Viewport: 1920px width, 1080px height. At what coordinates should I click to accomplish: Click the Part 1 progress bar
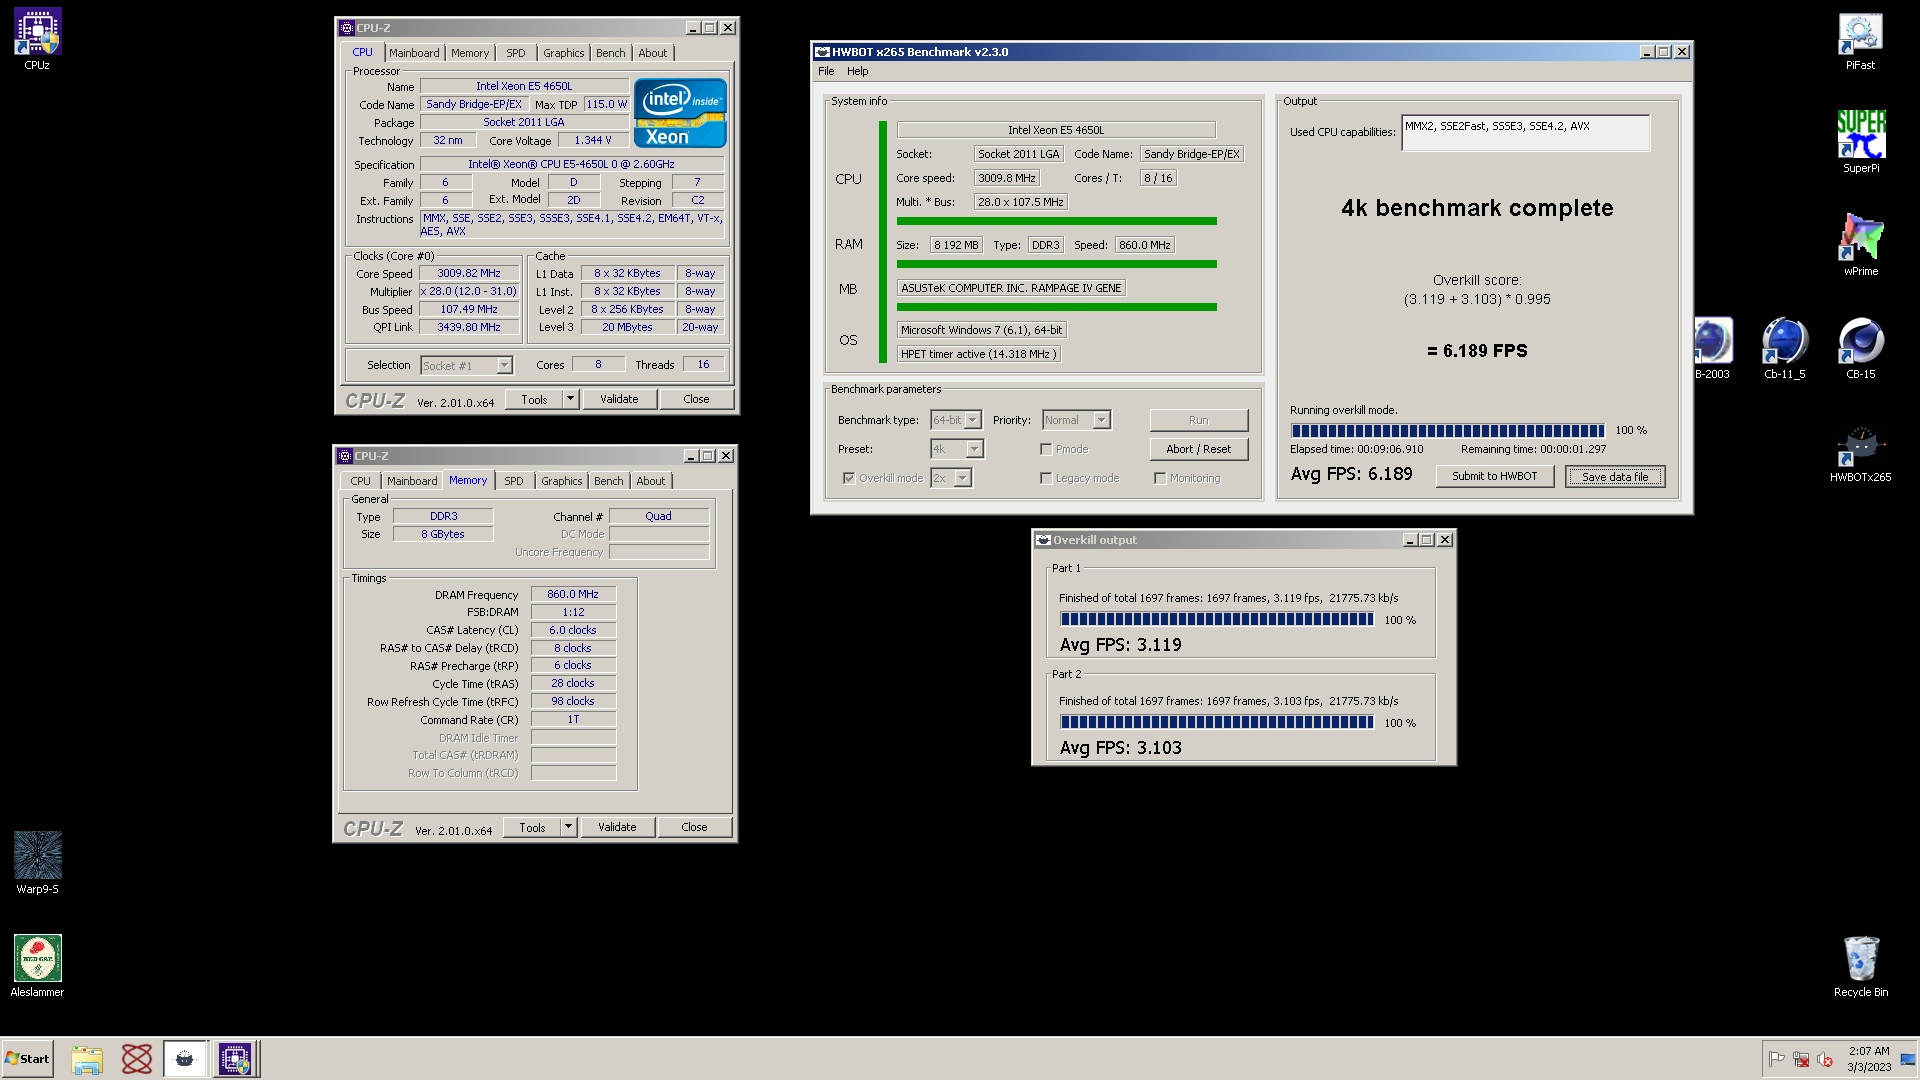(1217, 620)
